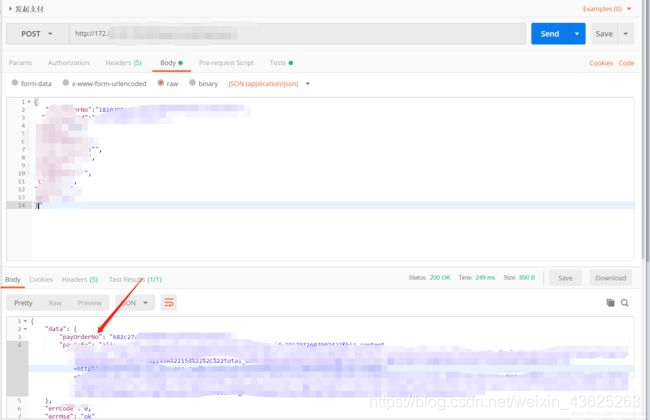
Task: Save the response with the lower Save button
Action: (565, 278)
